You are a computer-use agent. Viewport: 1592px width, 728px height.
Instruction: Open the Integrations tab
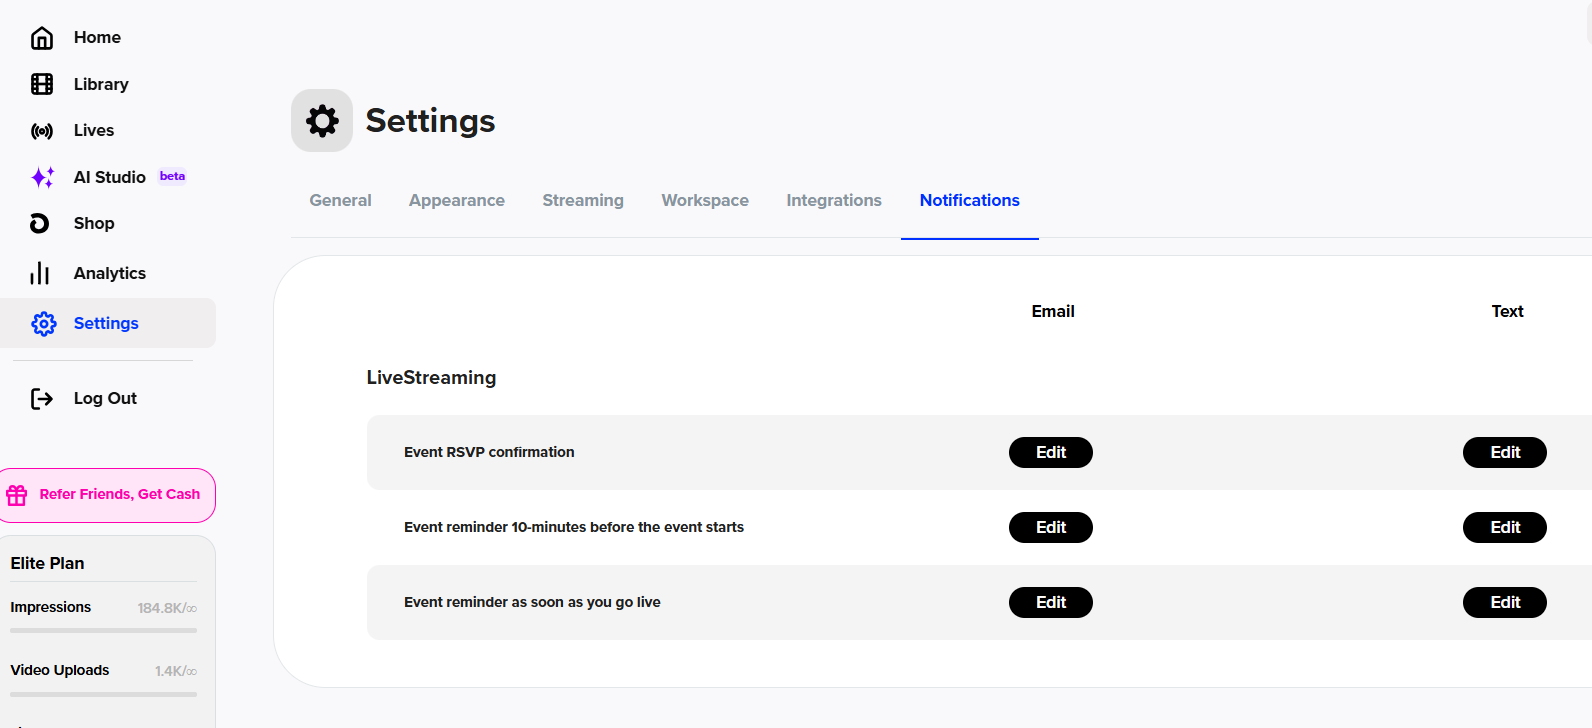(834, 200)
